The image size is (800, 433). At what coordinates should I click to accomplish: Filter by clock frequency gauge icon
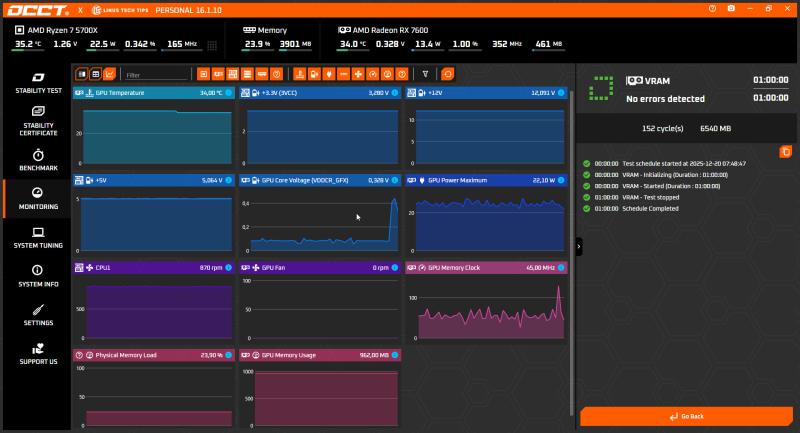point(373,74)
